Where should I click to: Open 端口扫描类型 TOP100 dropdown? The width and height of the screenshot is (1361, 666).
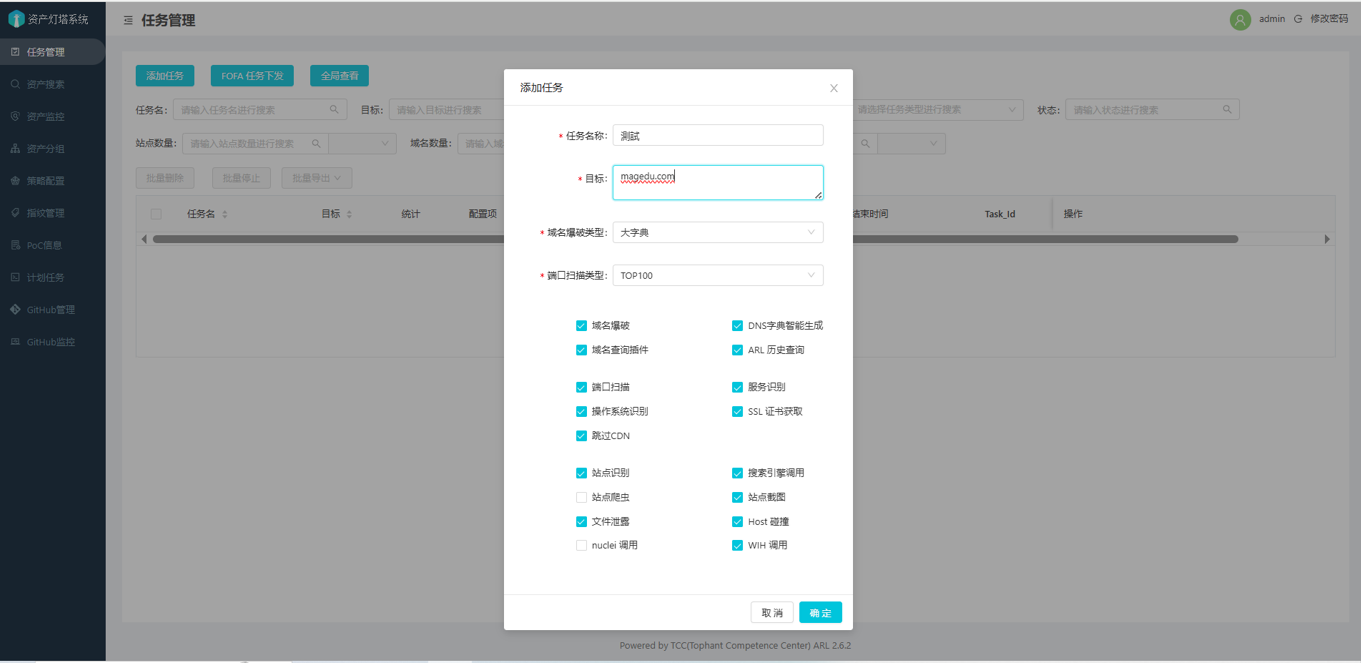coord(718,275)
